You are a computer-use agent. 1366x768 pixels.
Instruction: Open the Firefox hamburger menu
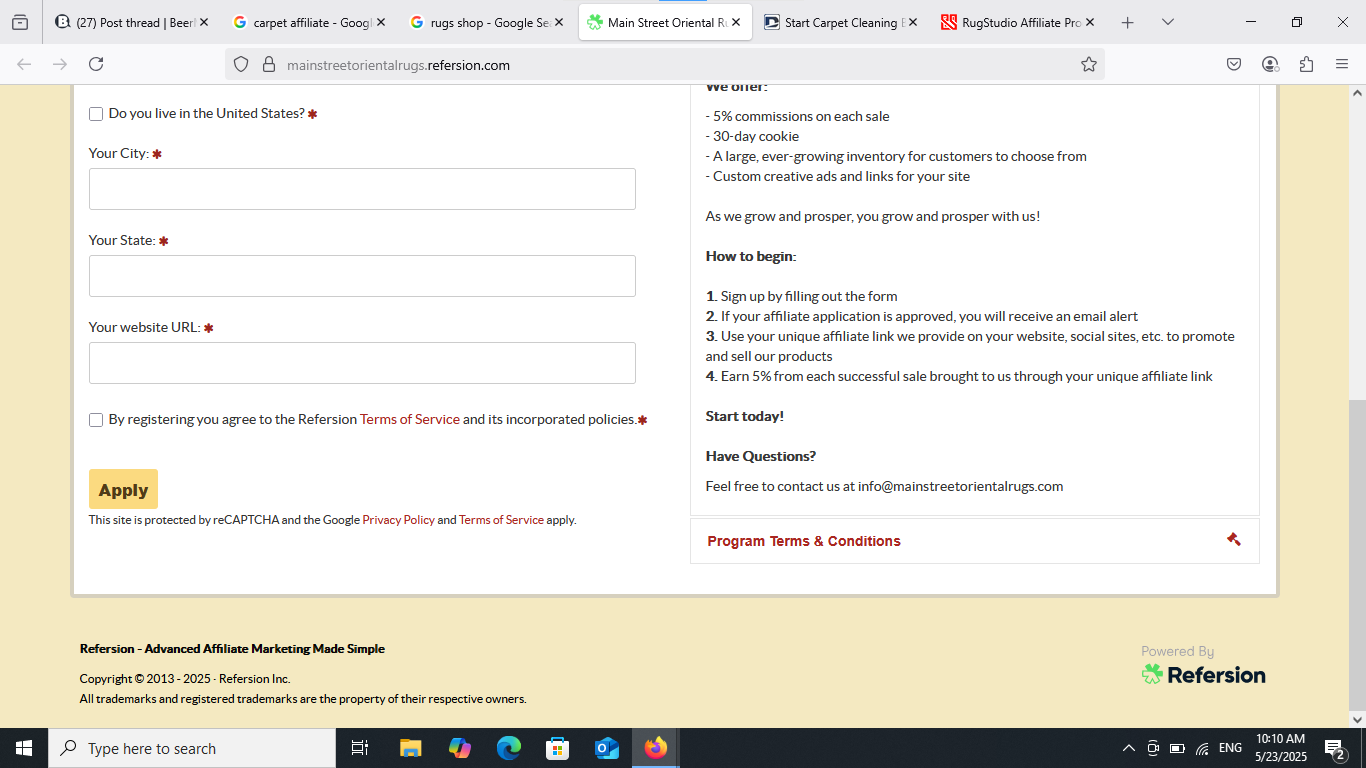tap(1342, 64)
